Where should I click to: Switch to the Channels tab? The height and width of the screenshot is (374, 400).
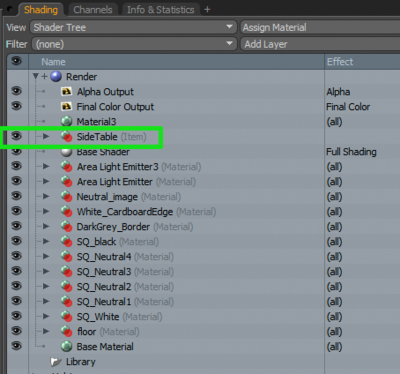[93, 10]
